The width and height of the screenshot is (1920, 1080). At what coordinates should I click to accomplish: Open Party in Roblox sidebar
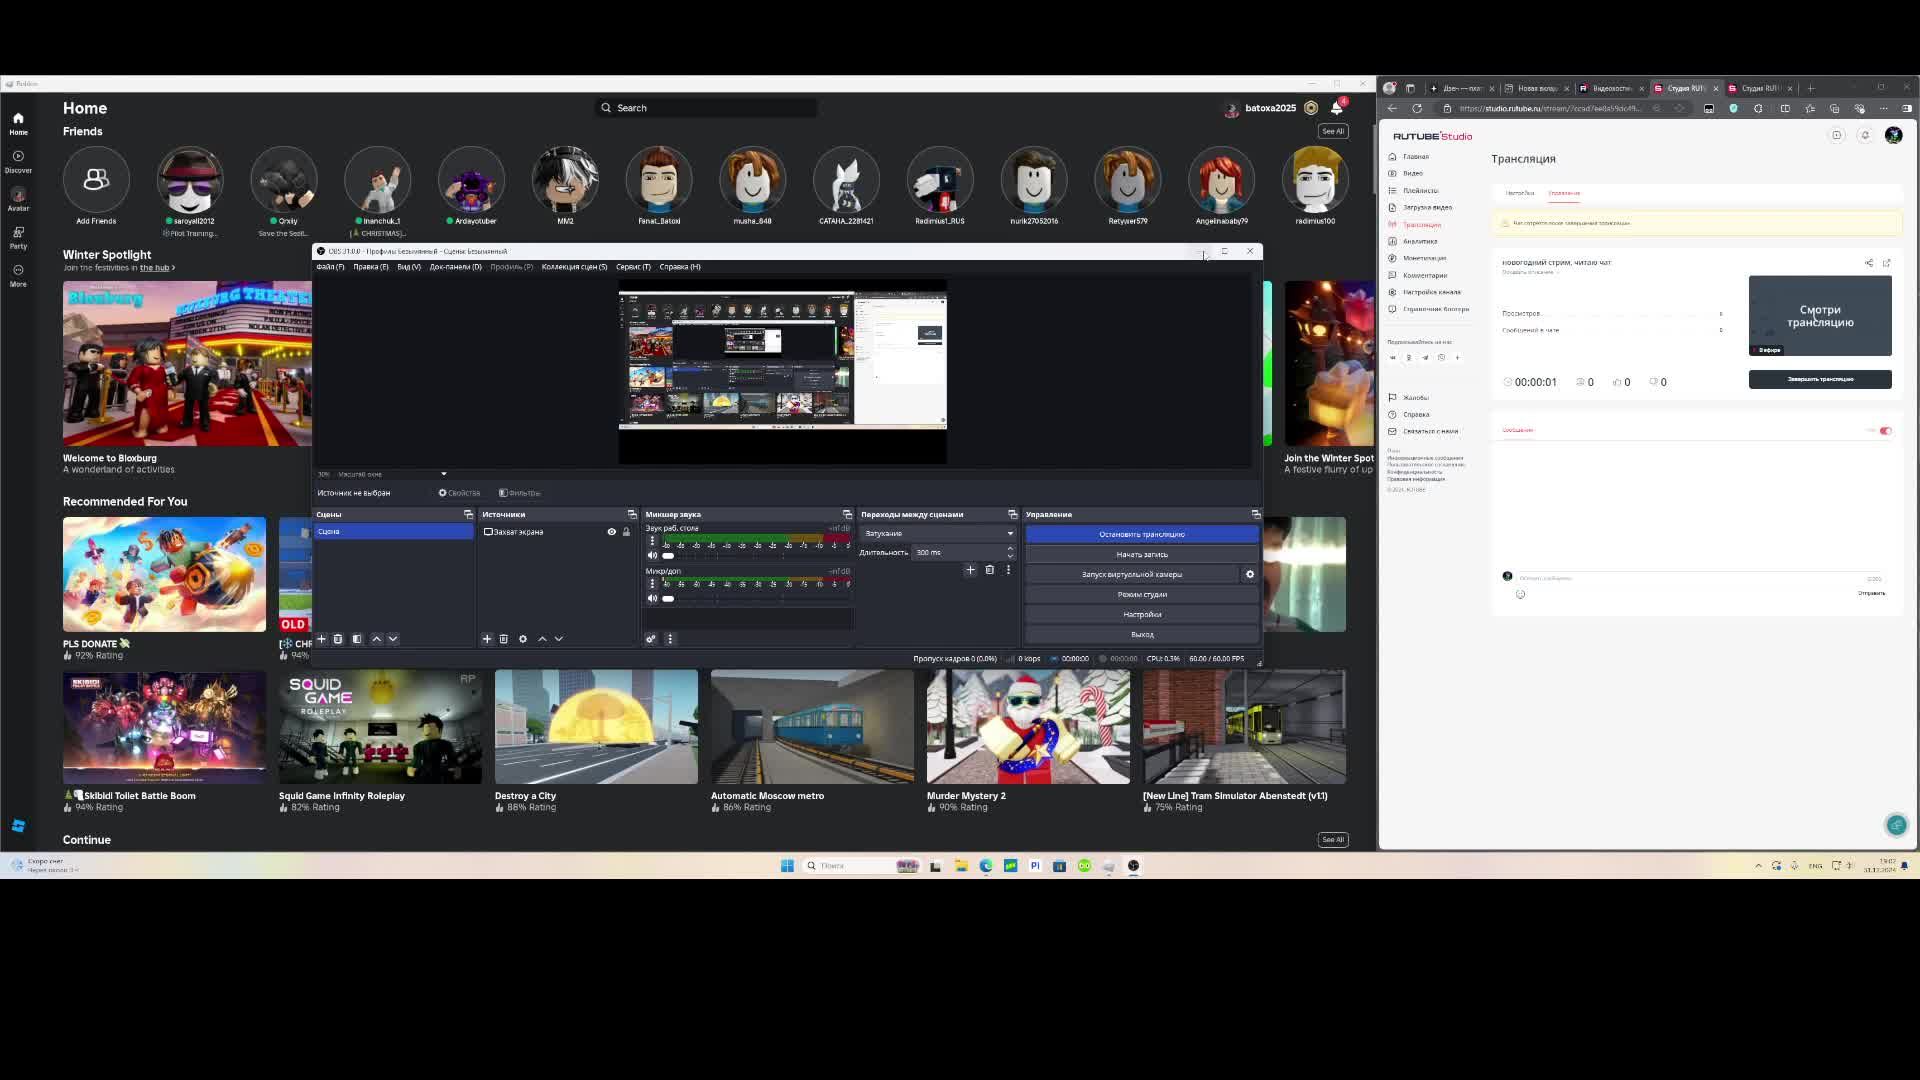18,237
